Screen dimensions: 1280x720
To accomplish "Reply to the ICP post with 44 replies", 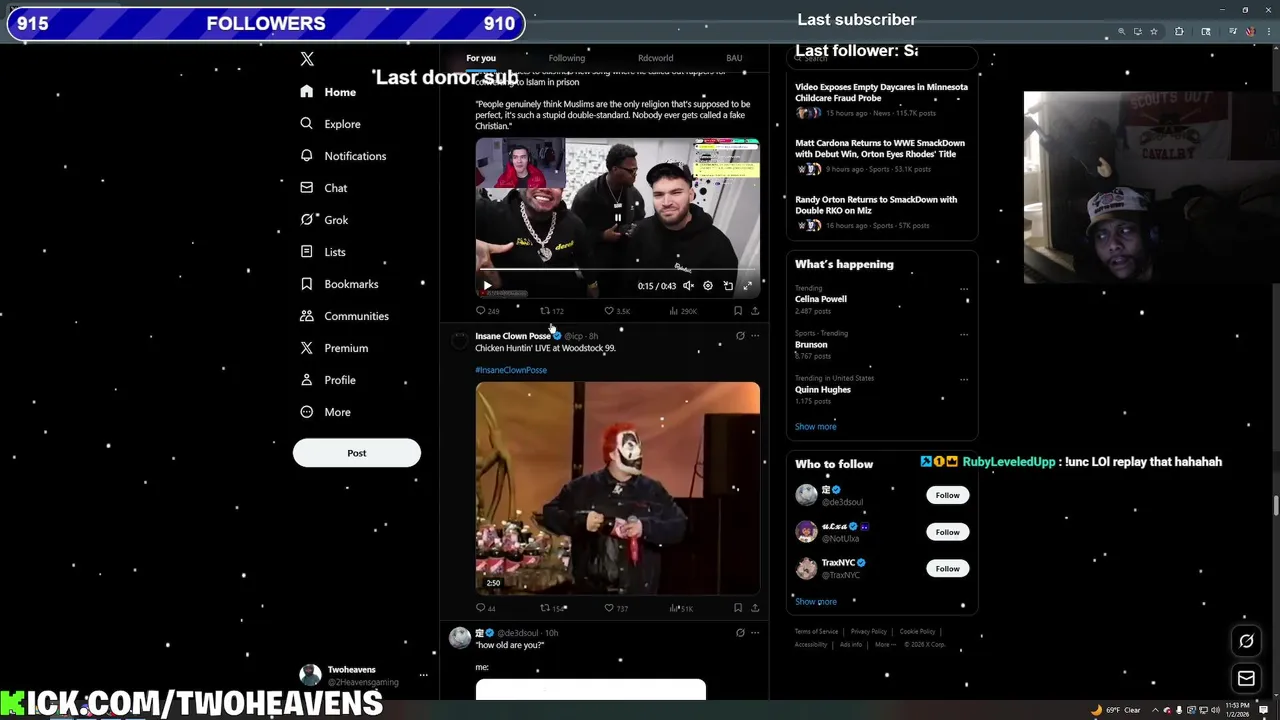I will (x=486, y=608).
